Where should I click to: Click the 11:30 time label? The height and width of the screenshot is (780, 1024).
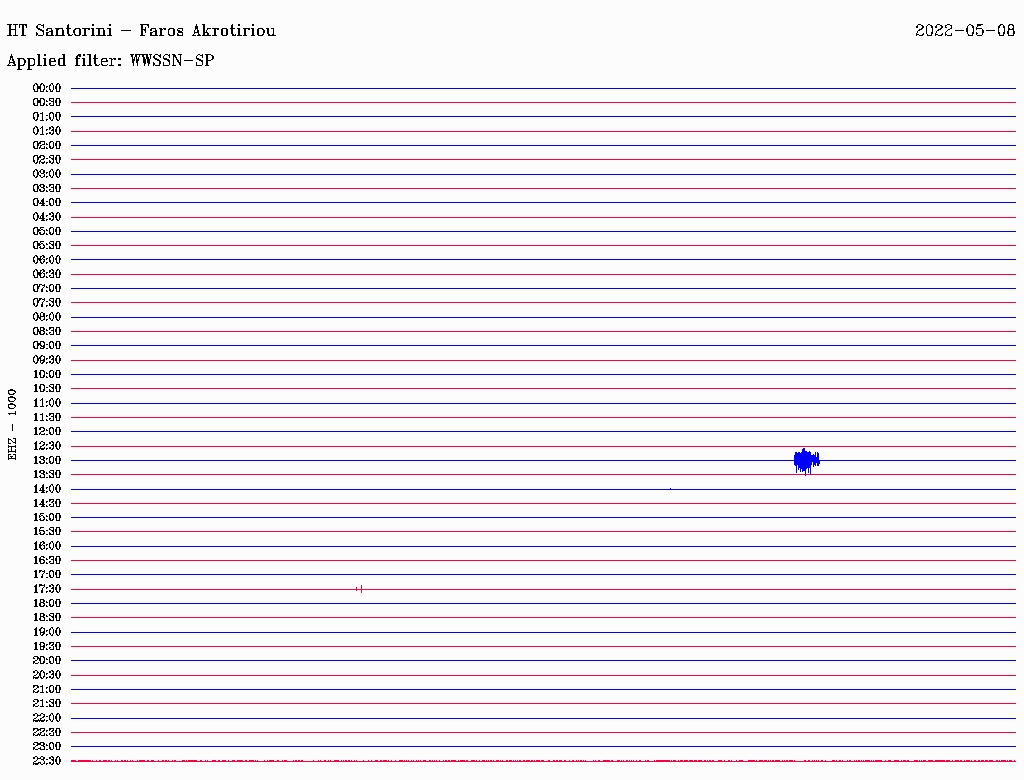[47, 417]
